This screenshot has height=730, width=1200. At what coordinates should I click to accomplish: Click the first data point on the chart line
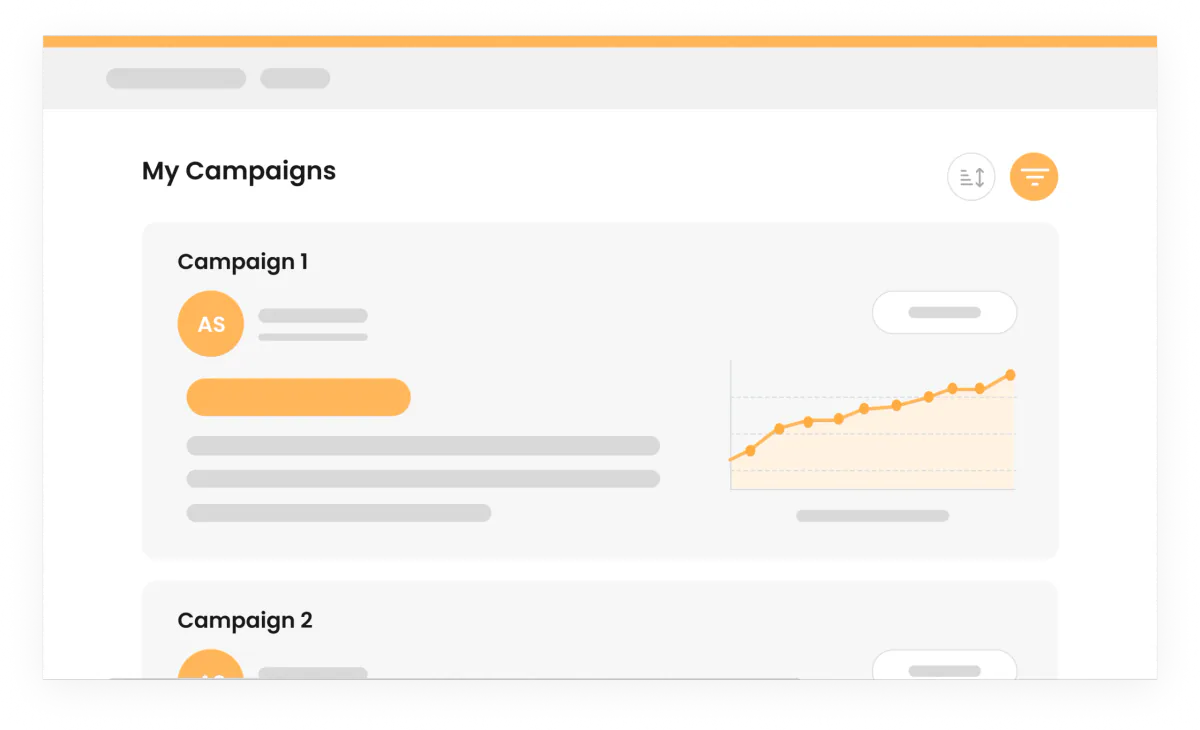tap(750, 450)
